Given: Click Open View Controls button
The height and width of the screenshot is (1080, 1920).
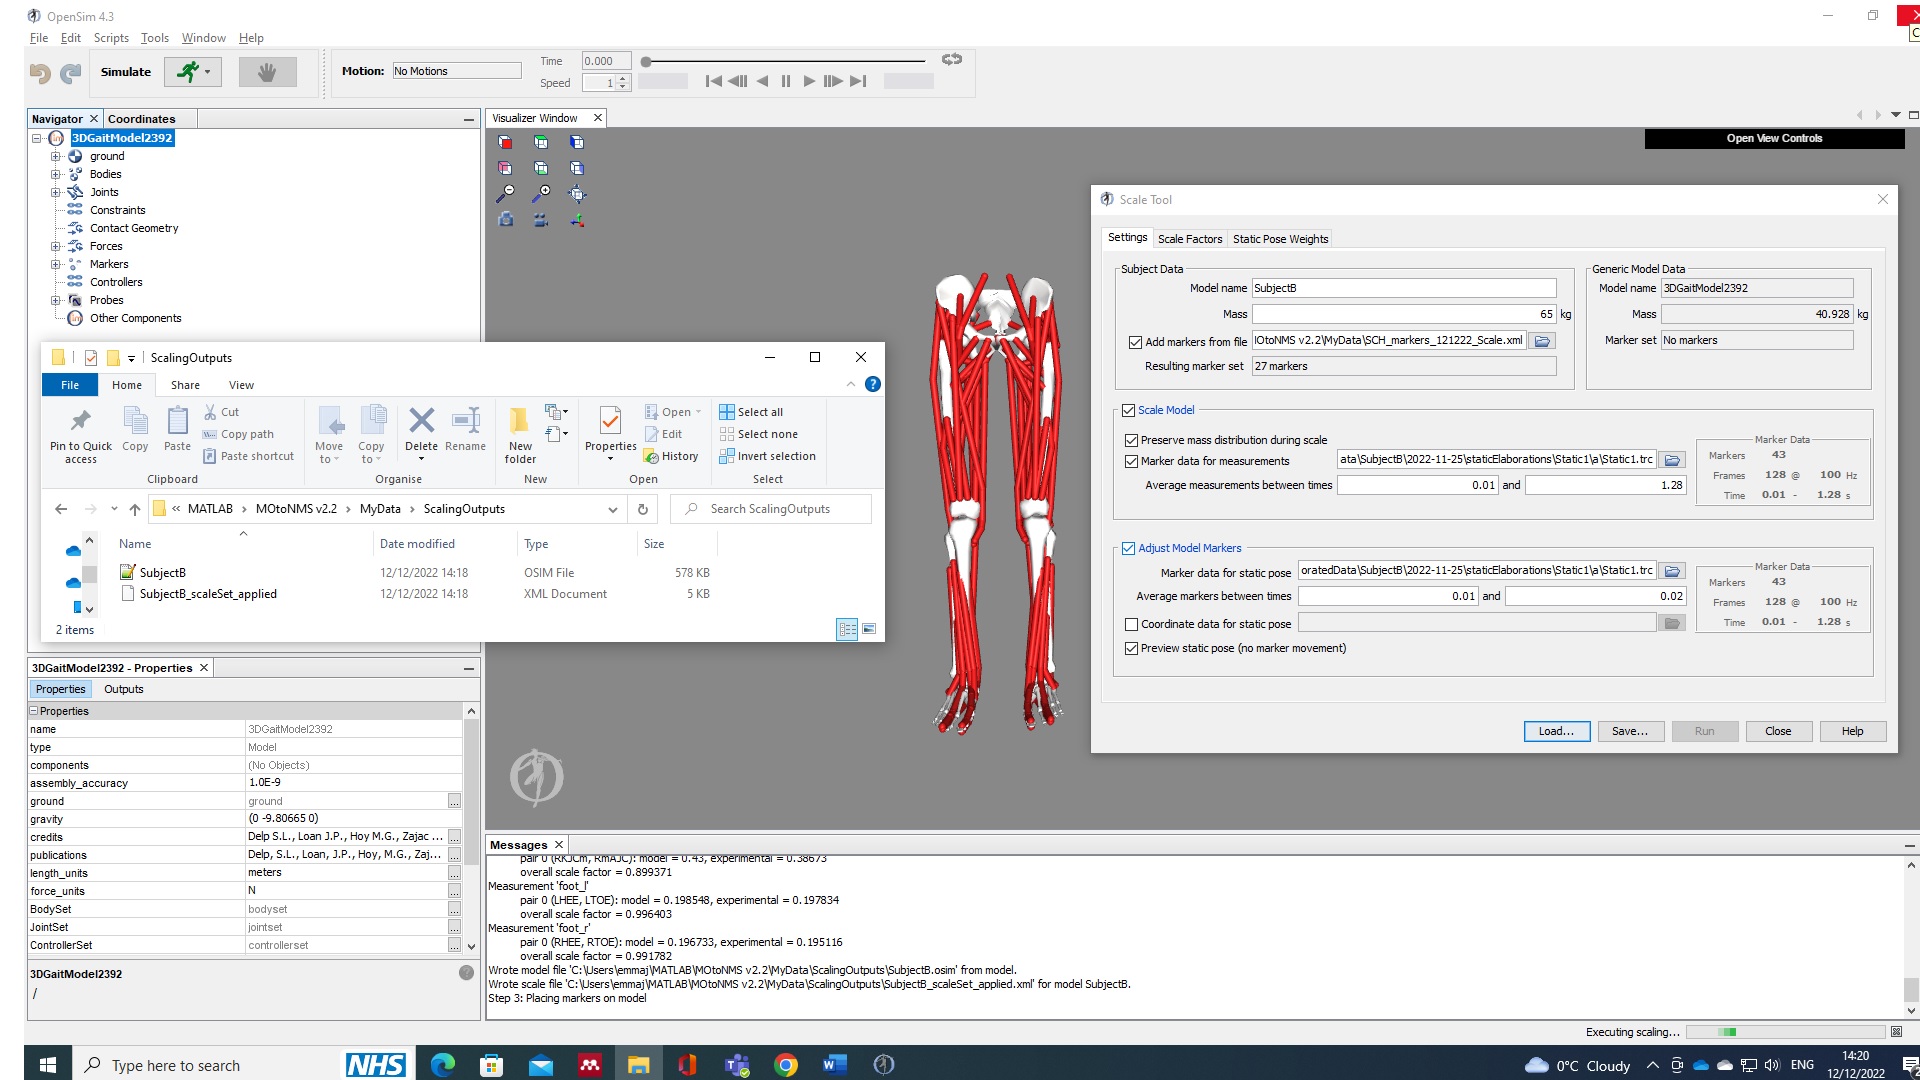Looking at the screenshot, I should pyautogui.click(x=1774, y=138).
